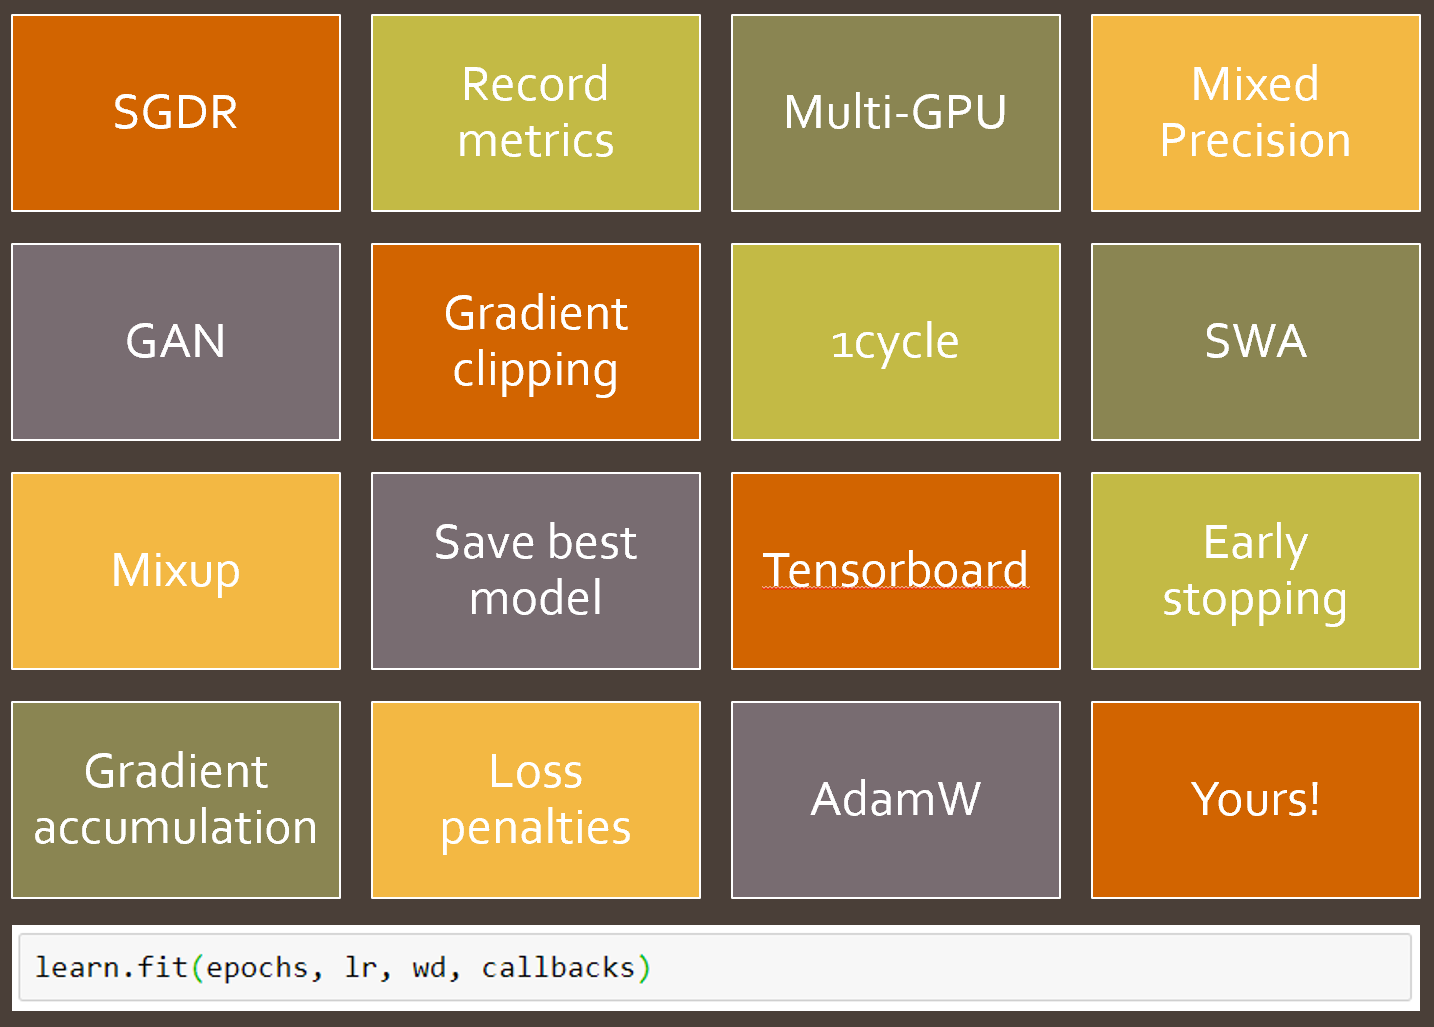Click the SGDR tile

[176, 113]
